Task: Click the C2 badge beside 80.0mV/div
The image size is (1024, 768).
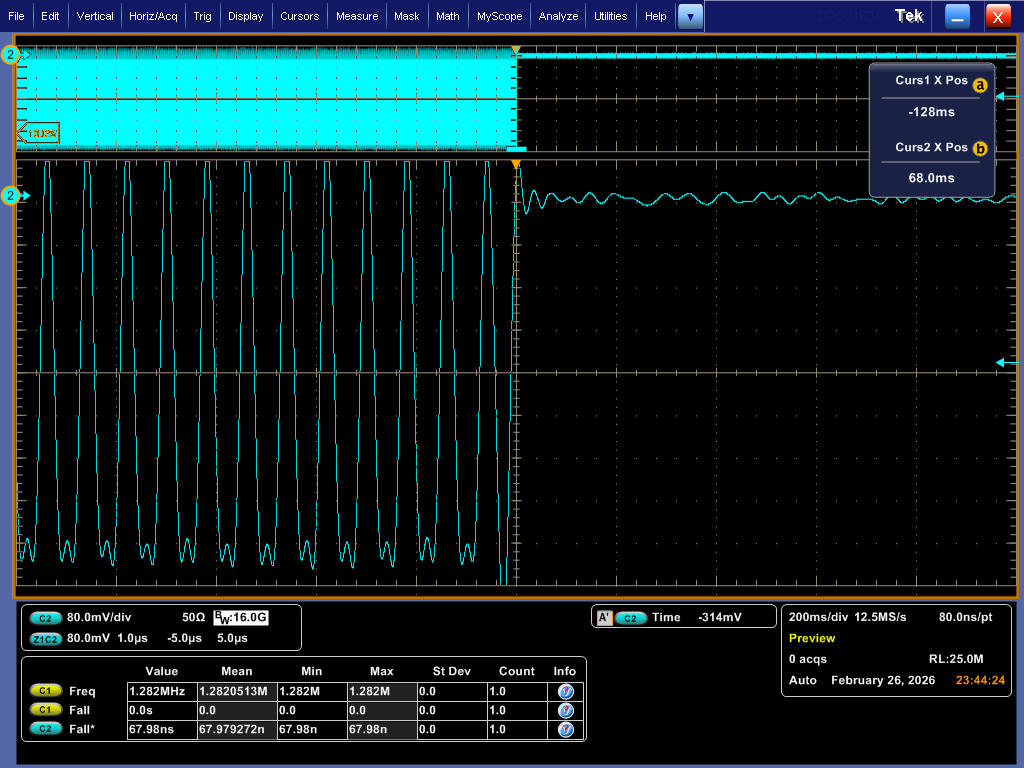Action: click(46, 618)
